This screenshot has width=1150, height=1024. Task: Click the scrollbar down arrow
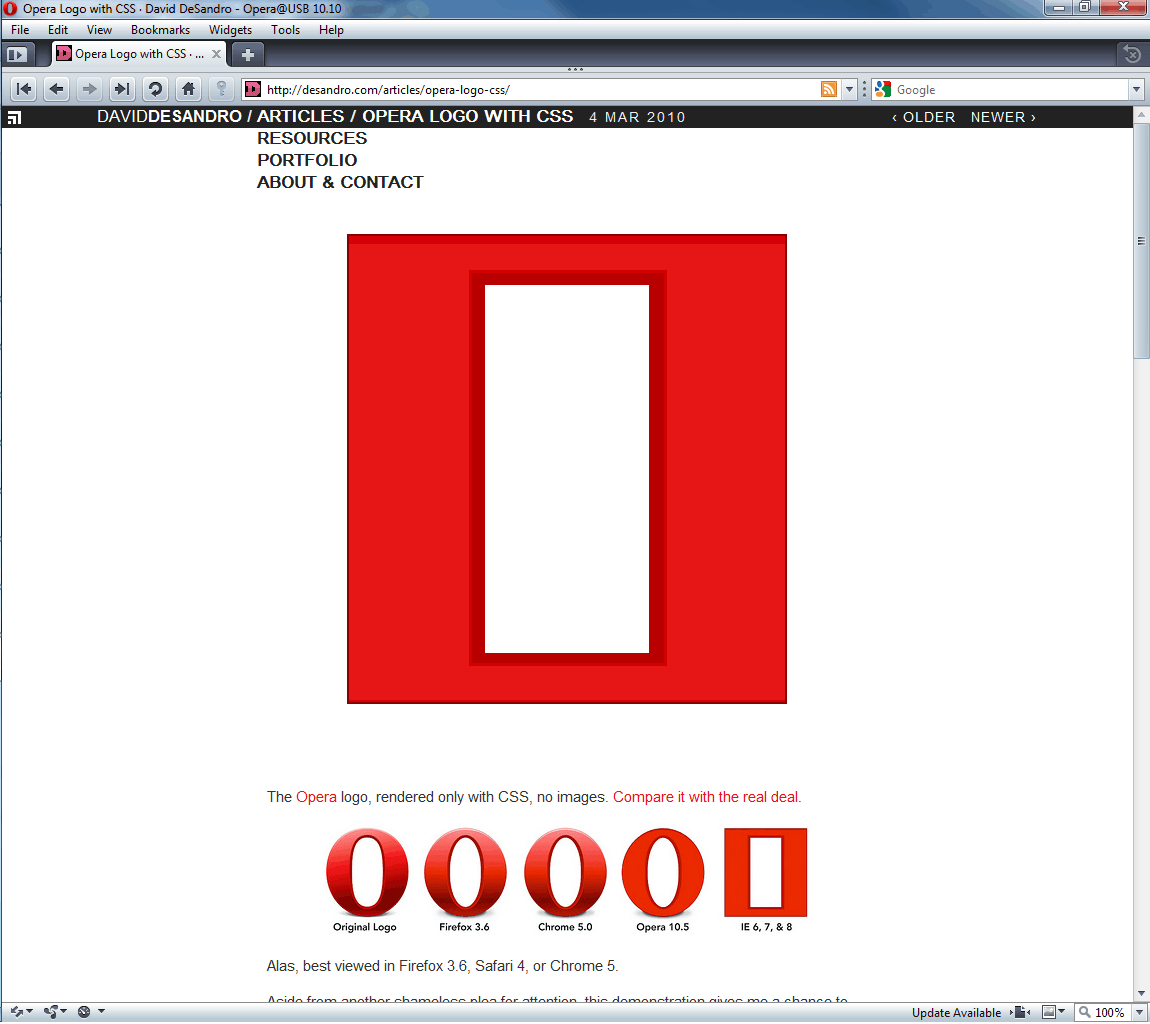click(1140, 994)
